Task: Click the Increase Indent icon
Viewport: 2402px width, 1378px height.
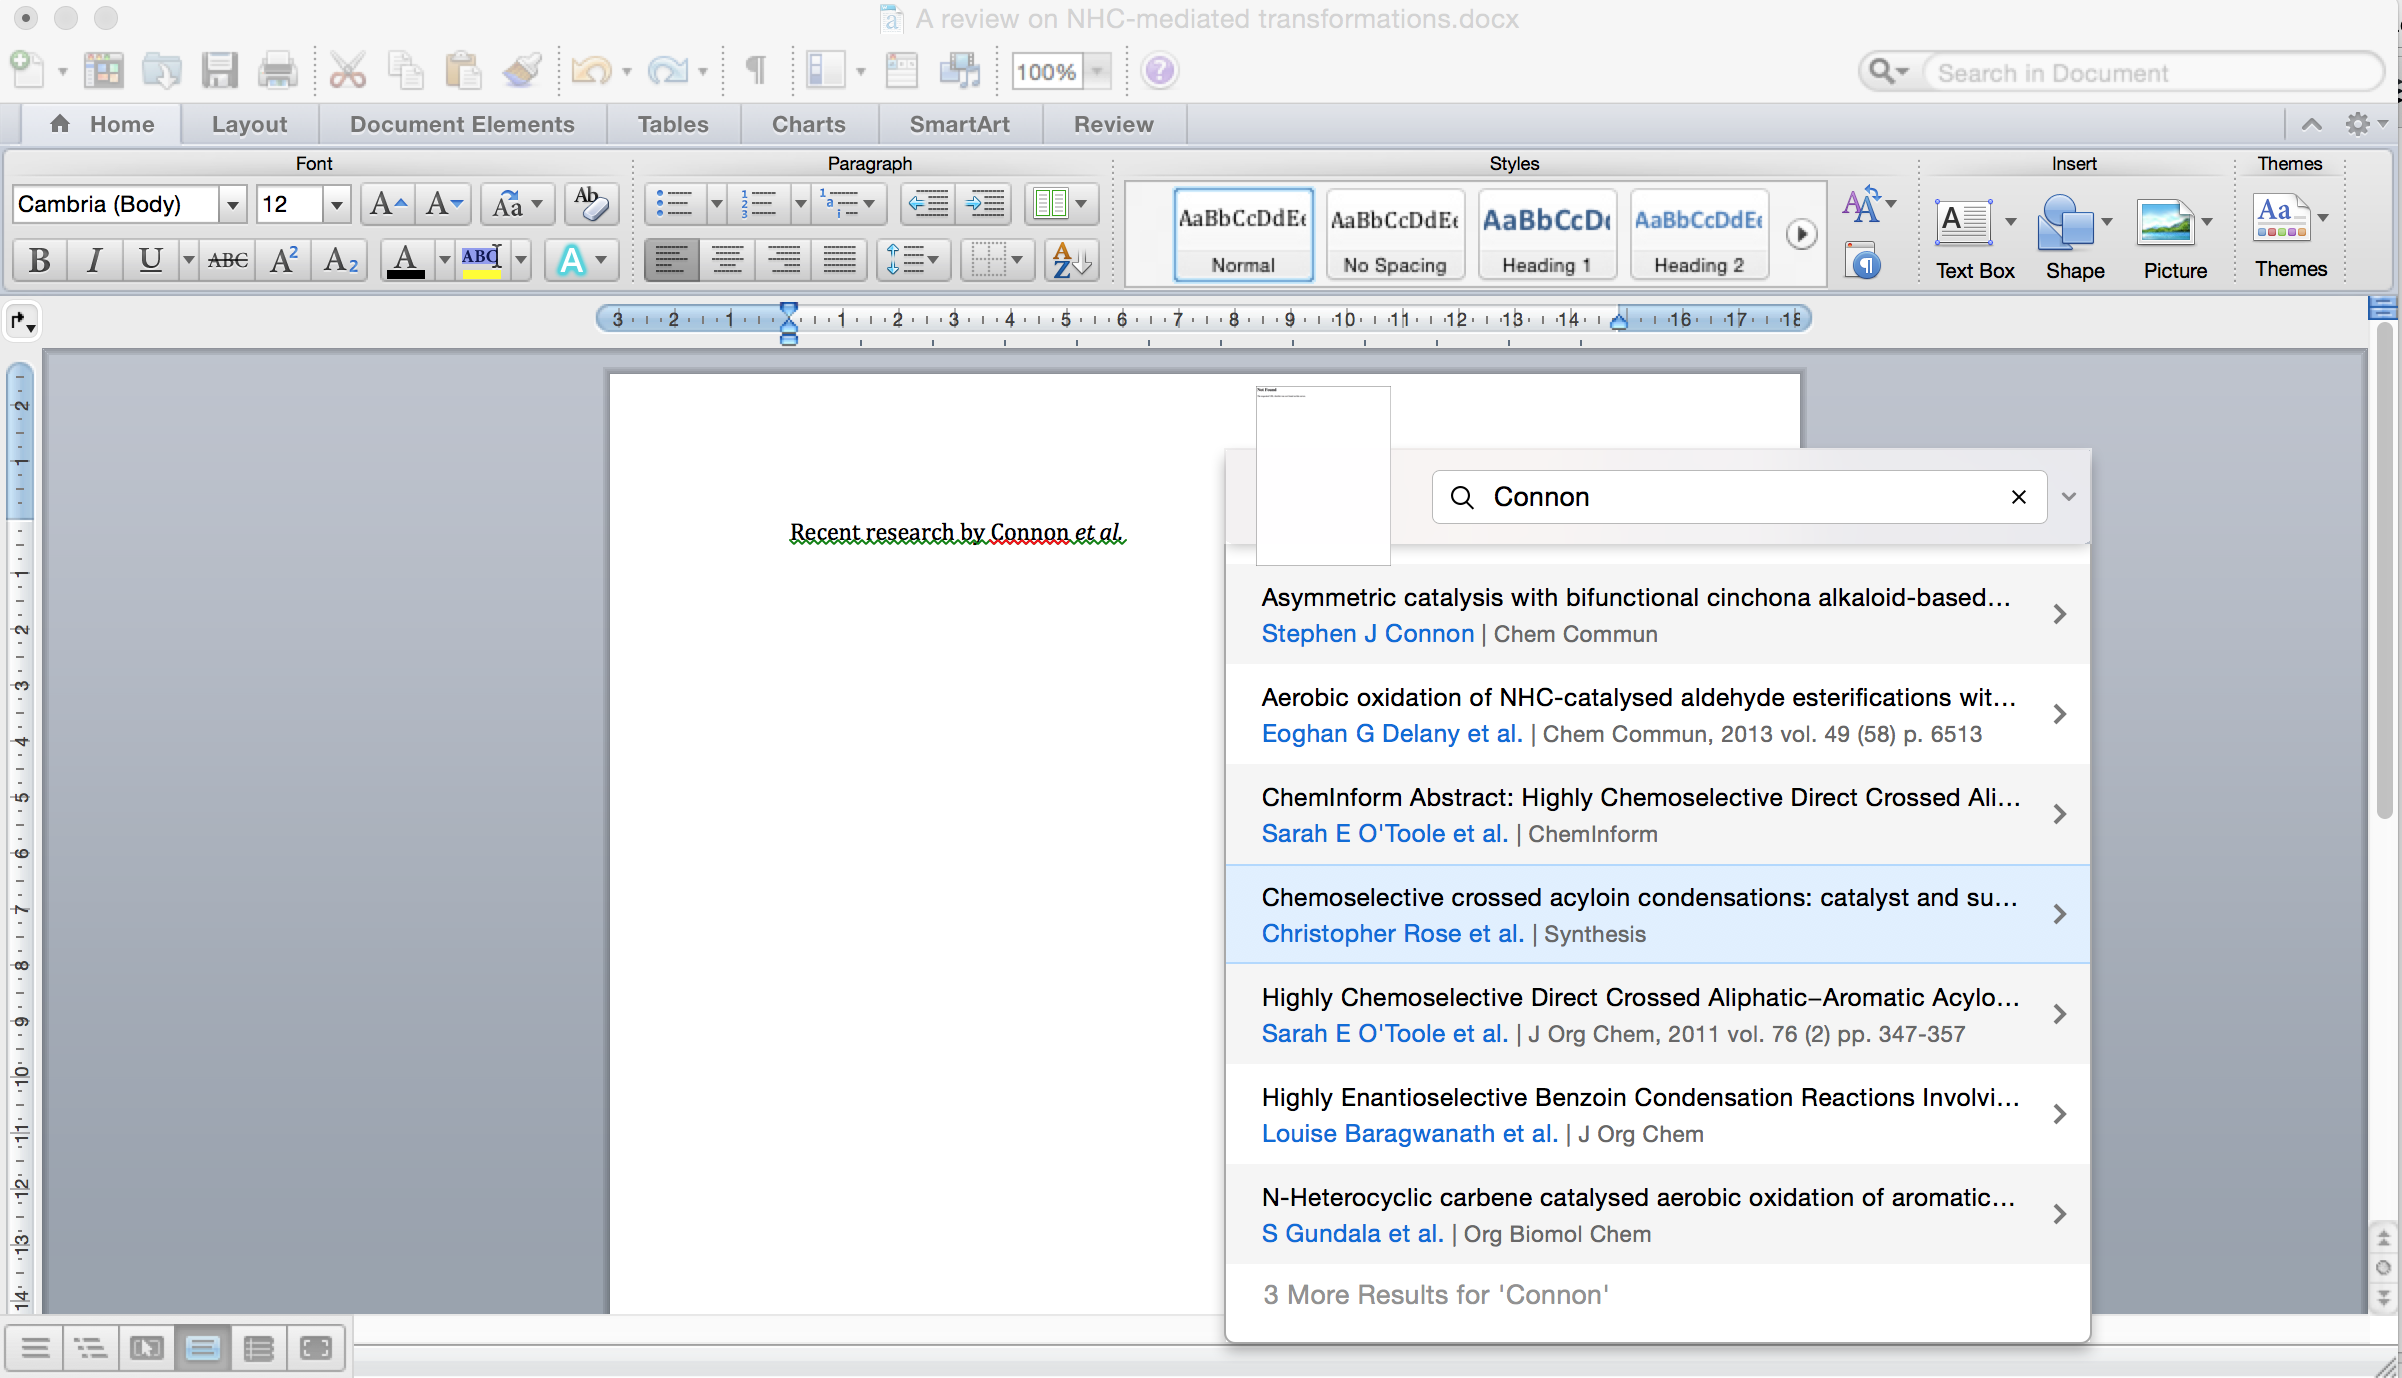Action: [x=987, y=203]
